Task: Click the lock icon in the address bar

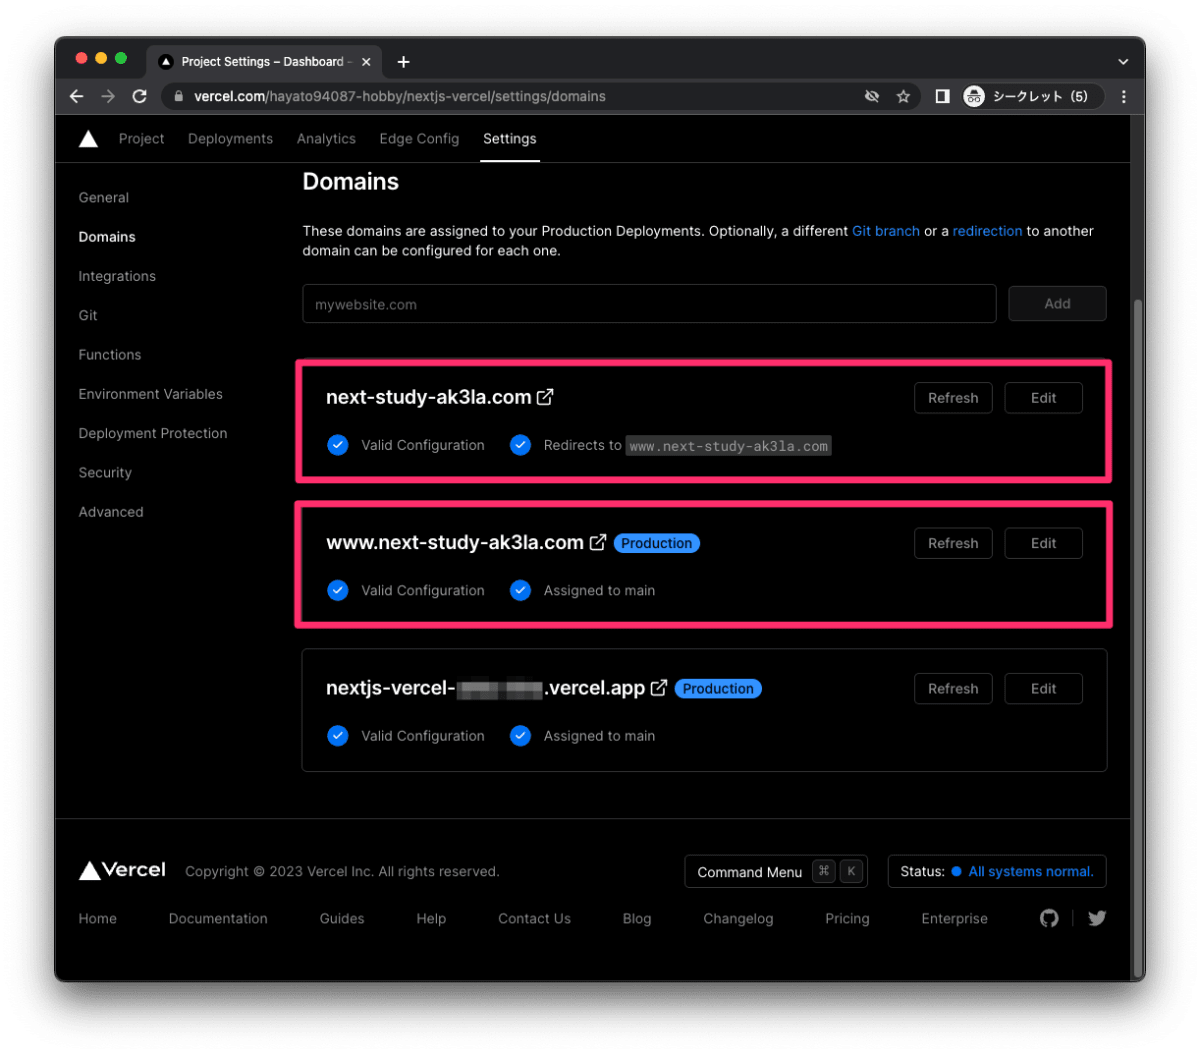Action: [x=179, y=97]
